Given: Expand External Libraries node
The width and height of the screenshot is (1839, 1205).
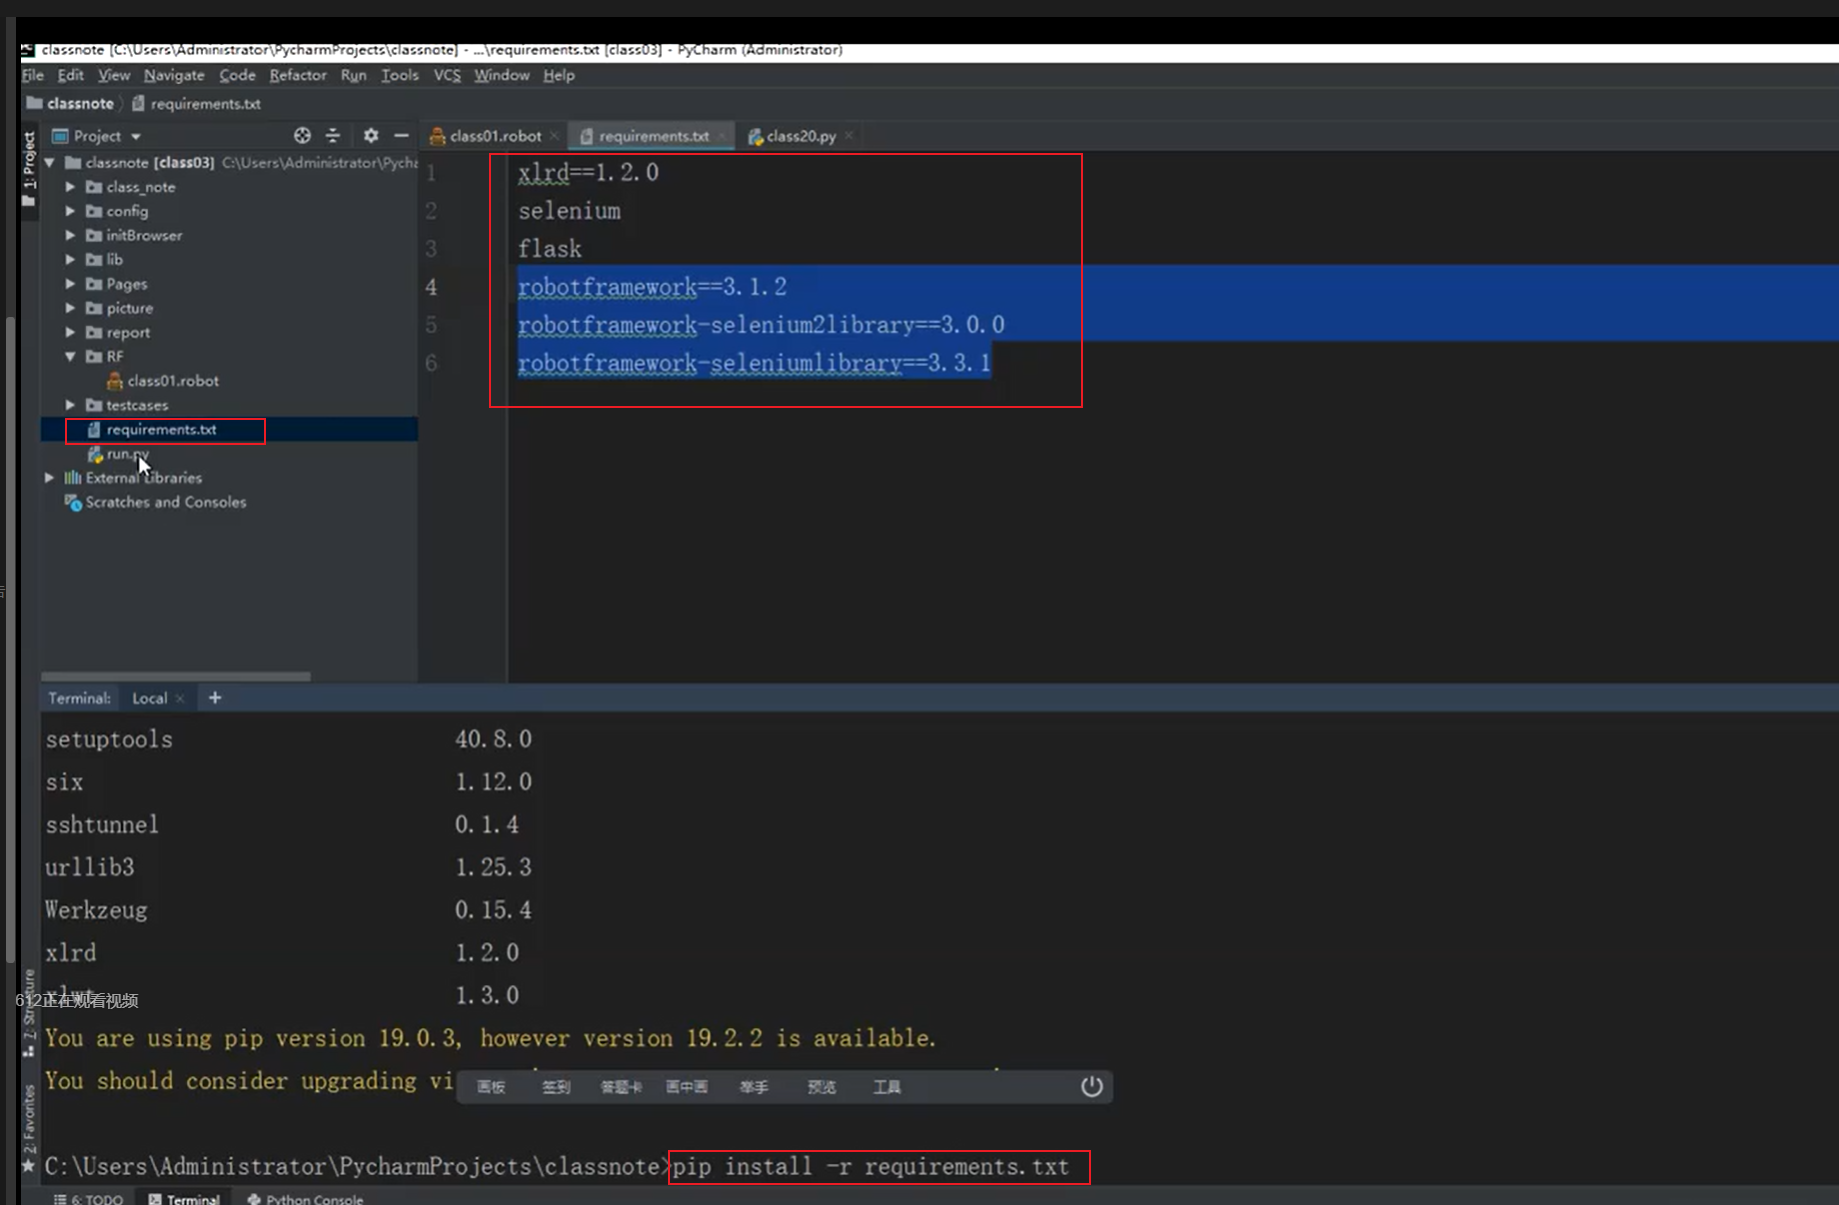Looking at the screenshot, I should pos(49,478).
